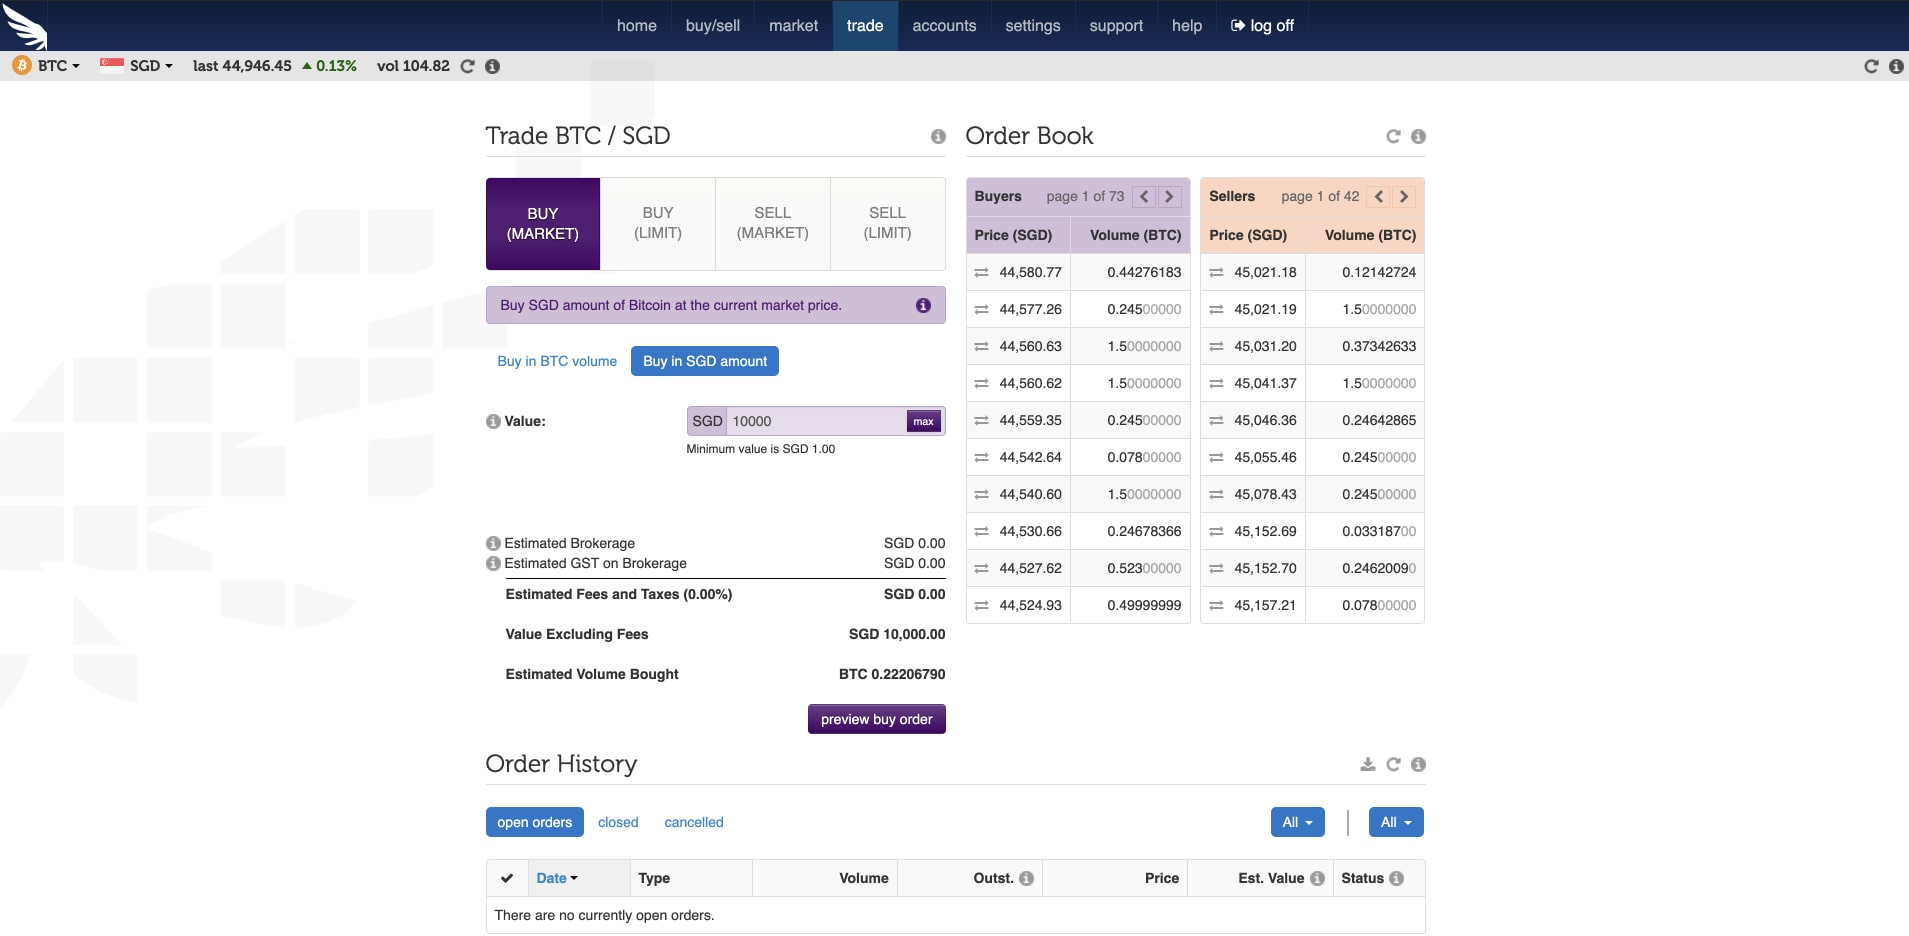
Task: Click buyer volume 0.24678366
Action: [x=1144, y=531]
